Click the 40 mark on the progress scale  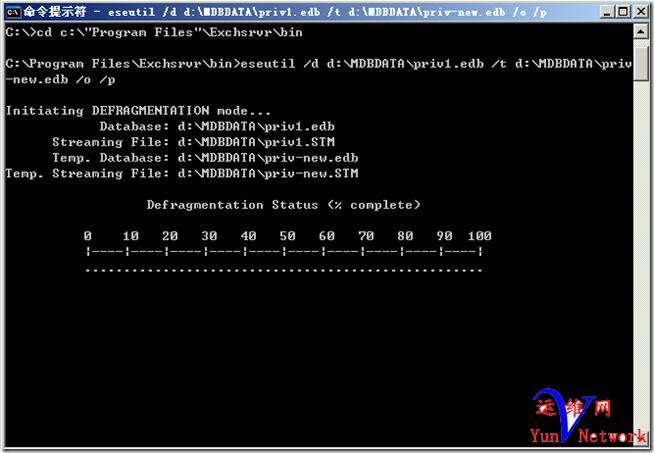click(248, 236)
